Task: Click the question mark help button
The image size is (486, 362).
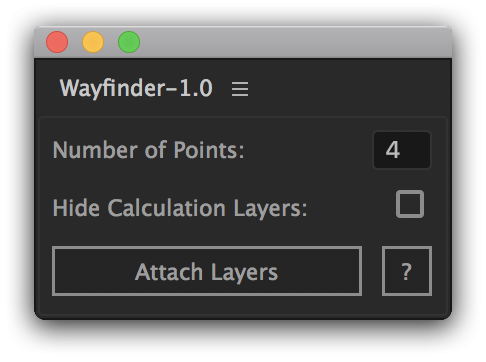Action: pyautogui.click(x=407, y=271)
